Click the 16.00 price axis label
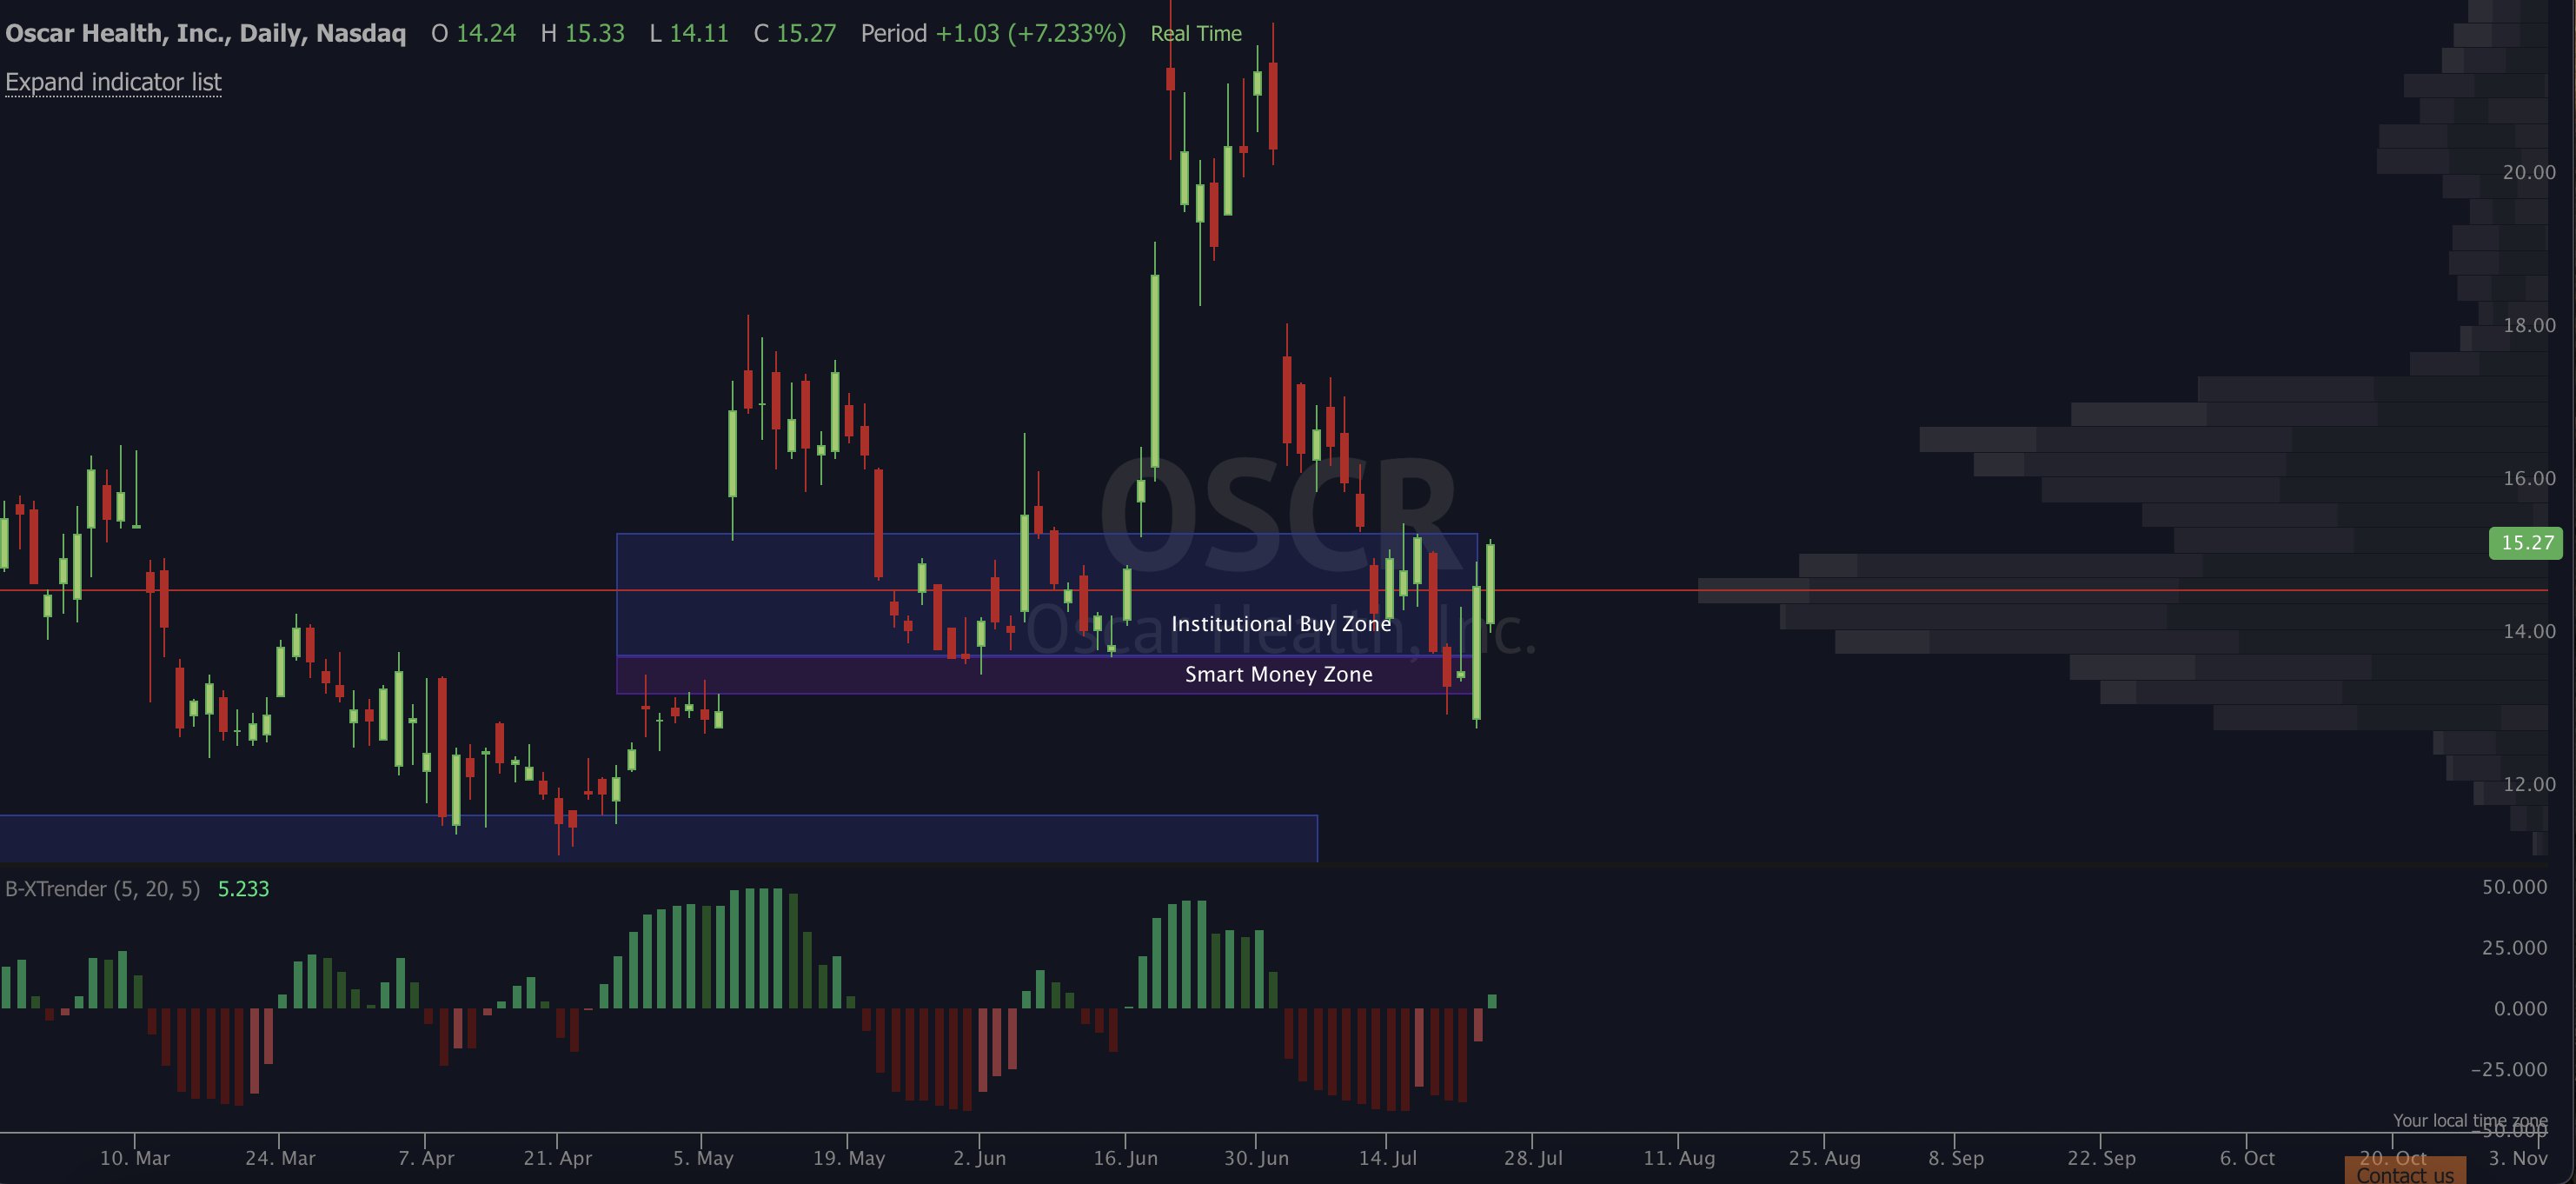The width and height of the screenshot is (2576, 1184). [x=2529, y=478]
